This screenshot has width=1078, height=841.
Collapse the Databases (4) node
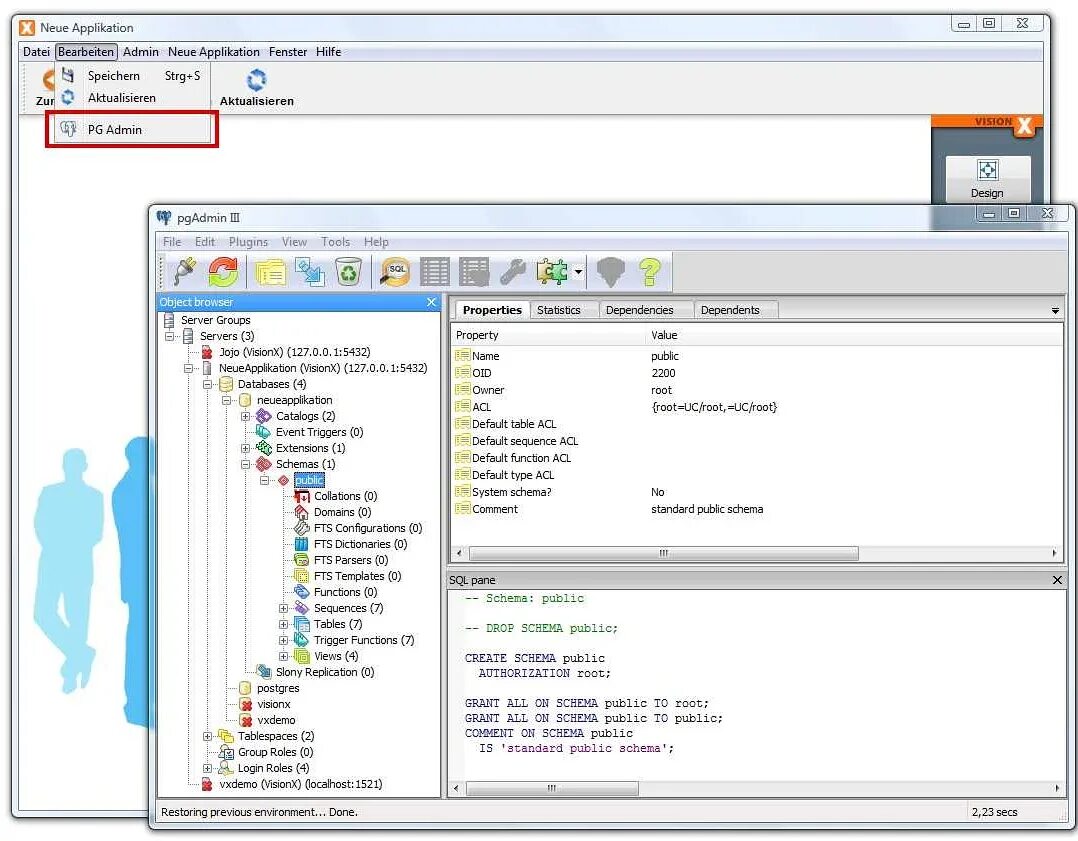click(207, 384)
